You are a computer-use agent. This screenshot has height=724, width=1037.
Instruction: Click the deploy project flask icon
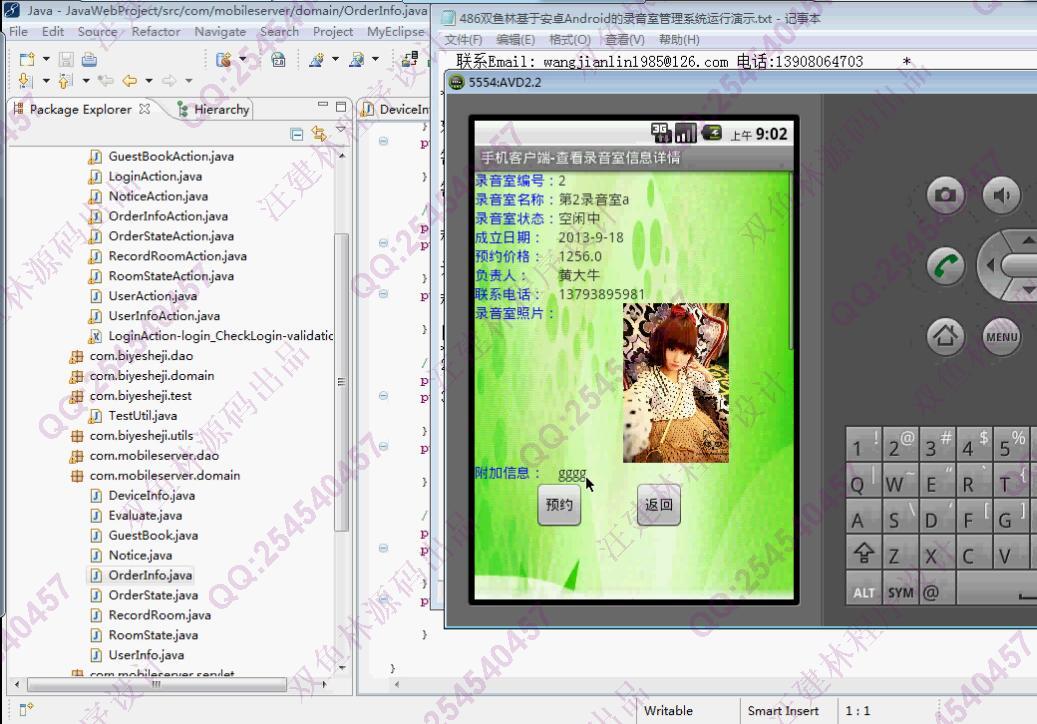(x=356, y=60)
